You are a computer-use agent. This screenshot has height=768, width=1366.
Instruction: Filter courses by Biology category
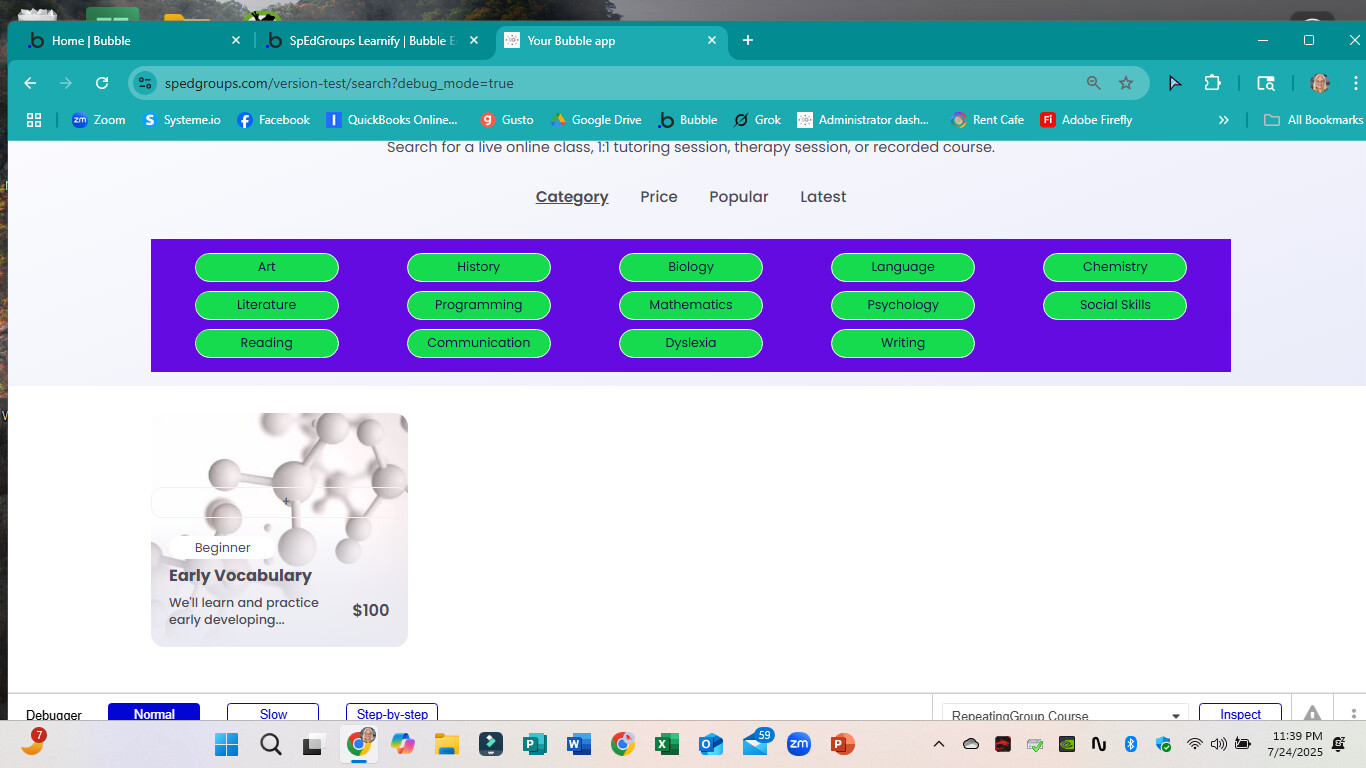[x=691, y=267]
